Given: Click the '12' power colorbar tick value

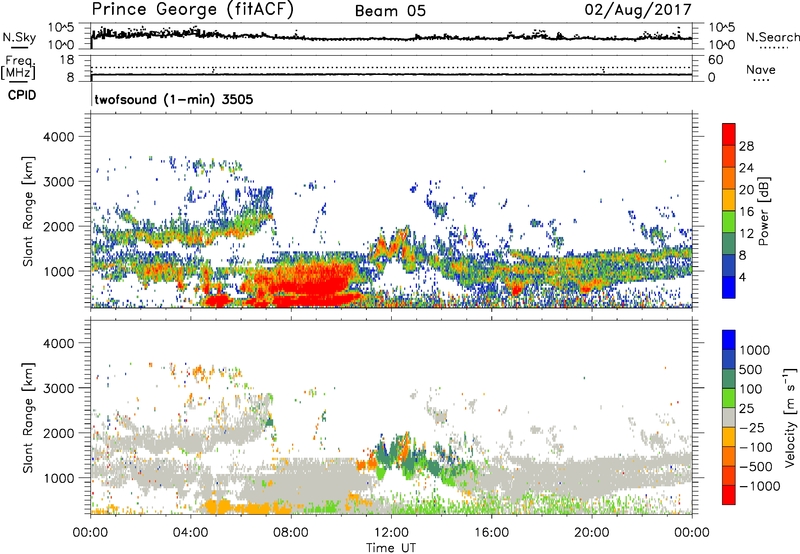Looking at the screenshot, I should pyautogui.click(x=746, y=234).
